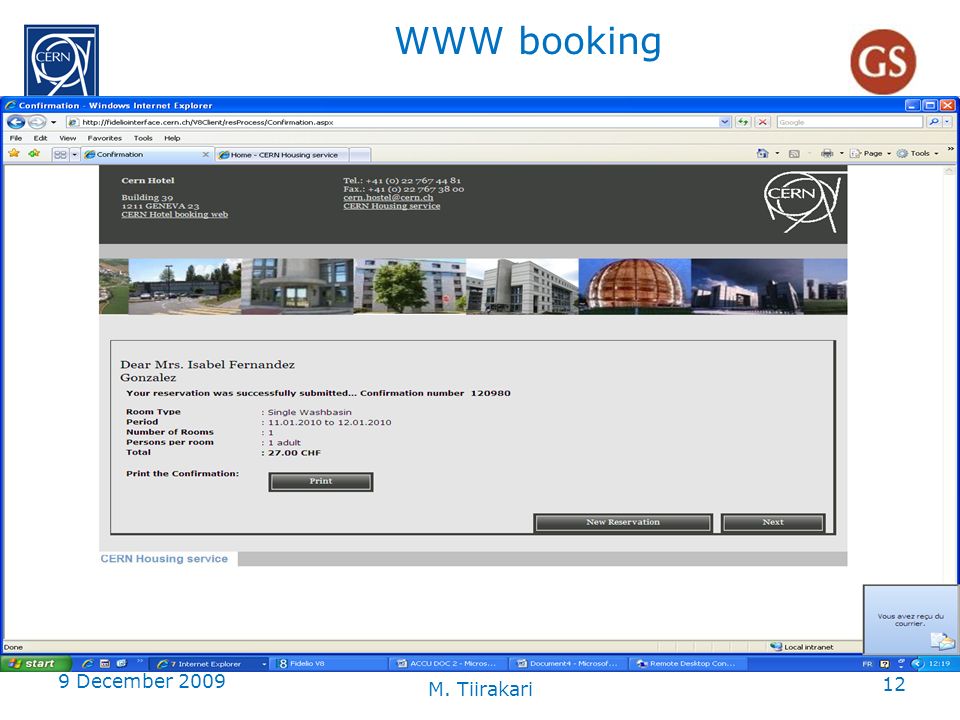Image resolution: width=960 pixels, height=720 pixels.
Task: Click the address bar URL field
Action: (392, 122)
